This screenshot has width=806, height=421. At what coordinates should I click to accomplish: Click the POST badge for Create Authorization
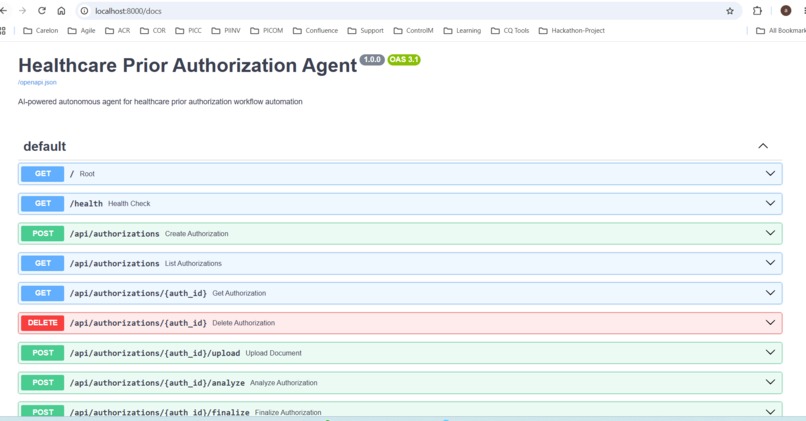coord(43,233)
